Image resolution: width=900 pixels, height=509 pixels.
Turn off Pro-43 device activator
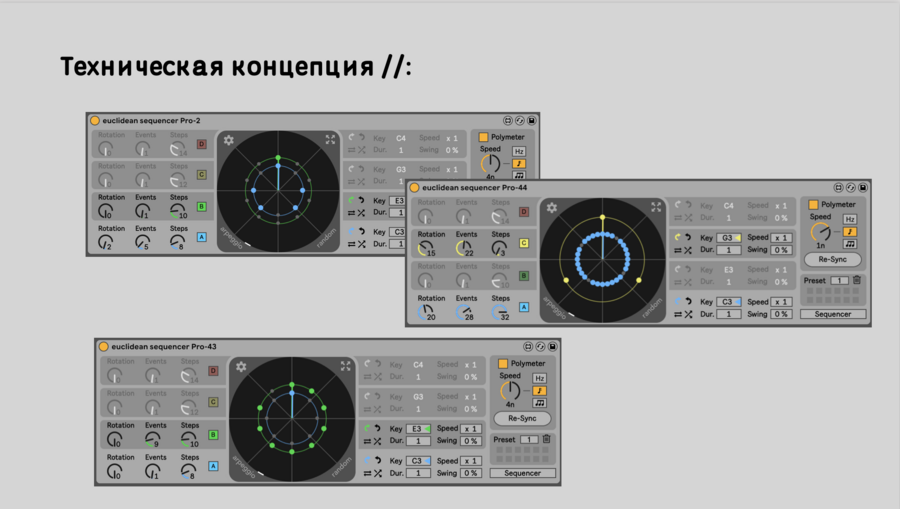[x=104, y=347]
